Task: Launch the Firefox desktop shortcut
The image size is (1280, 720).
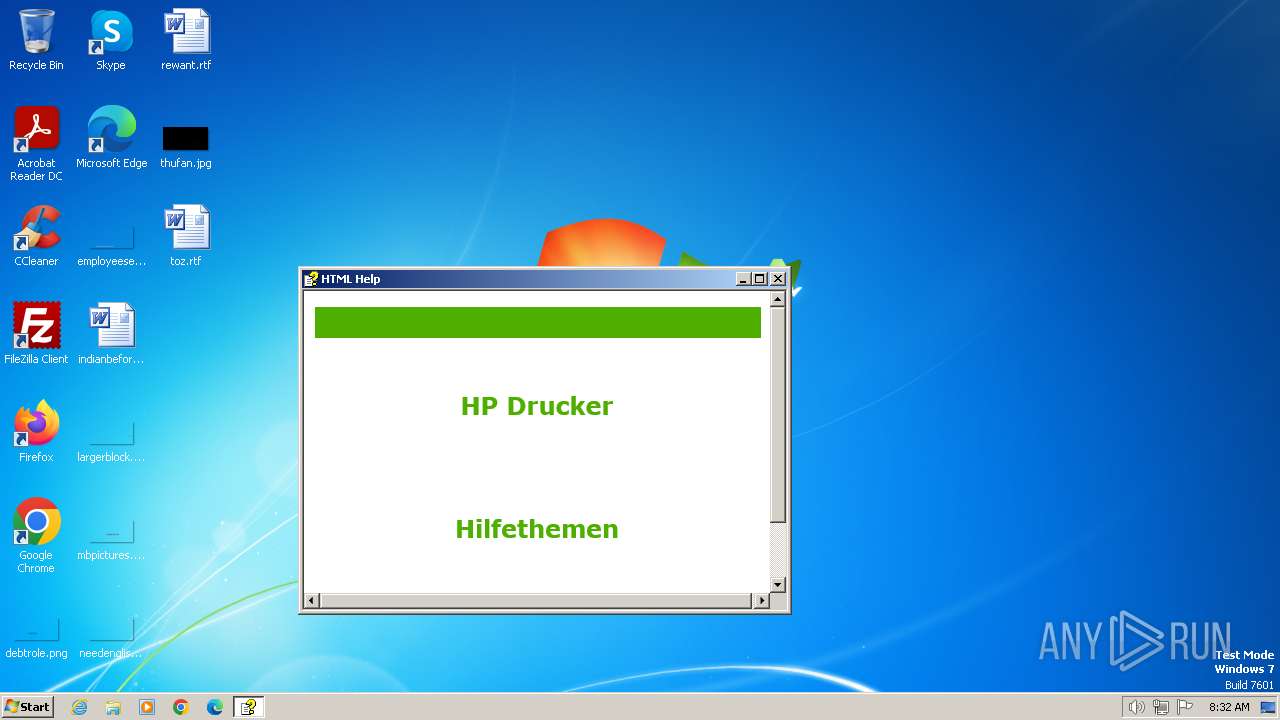Action: 36,431
